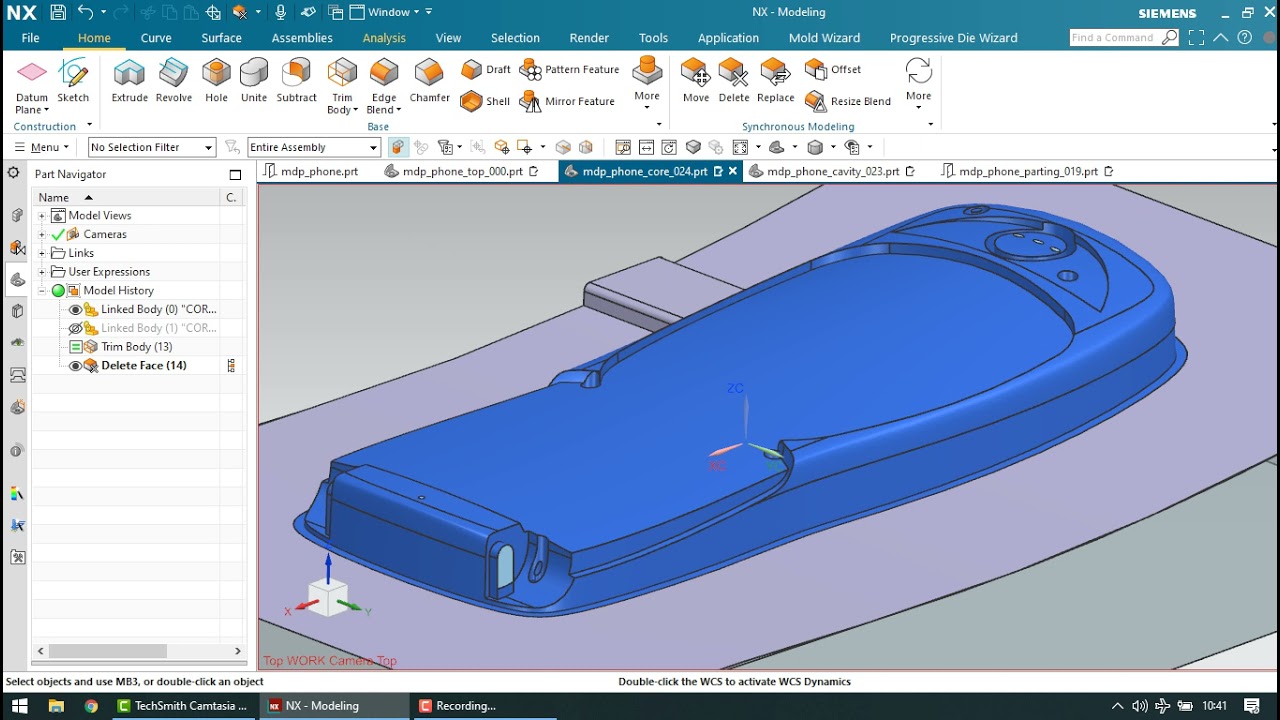Show hidden Linked Body (1)
Screen dimensions: 1280x720
click(75, 328)
